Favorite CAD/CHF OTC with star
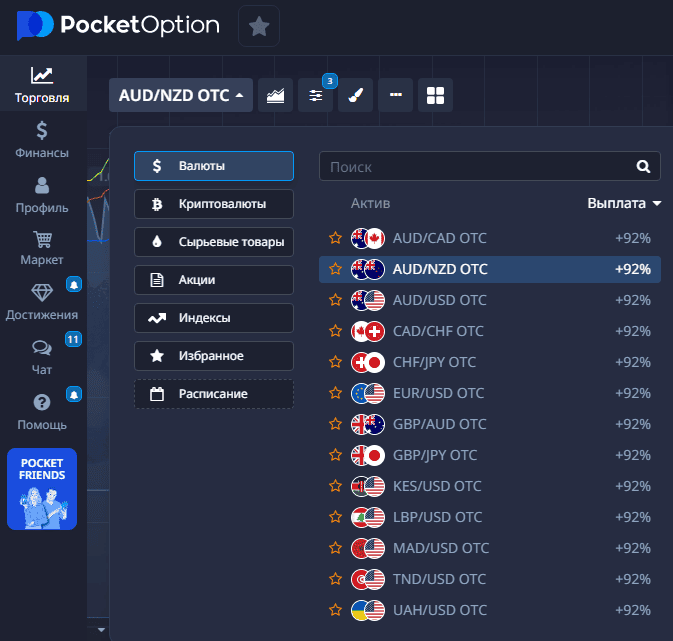 [x=335, y=331]
